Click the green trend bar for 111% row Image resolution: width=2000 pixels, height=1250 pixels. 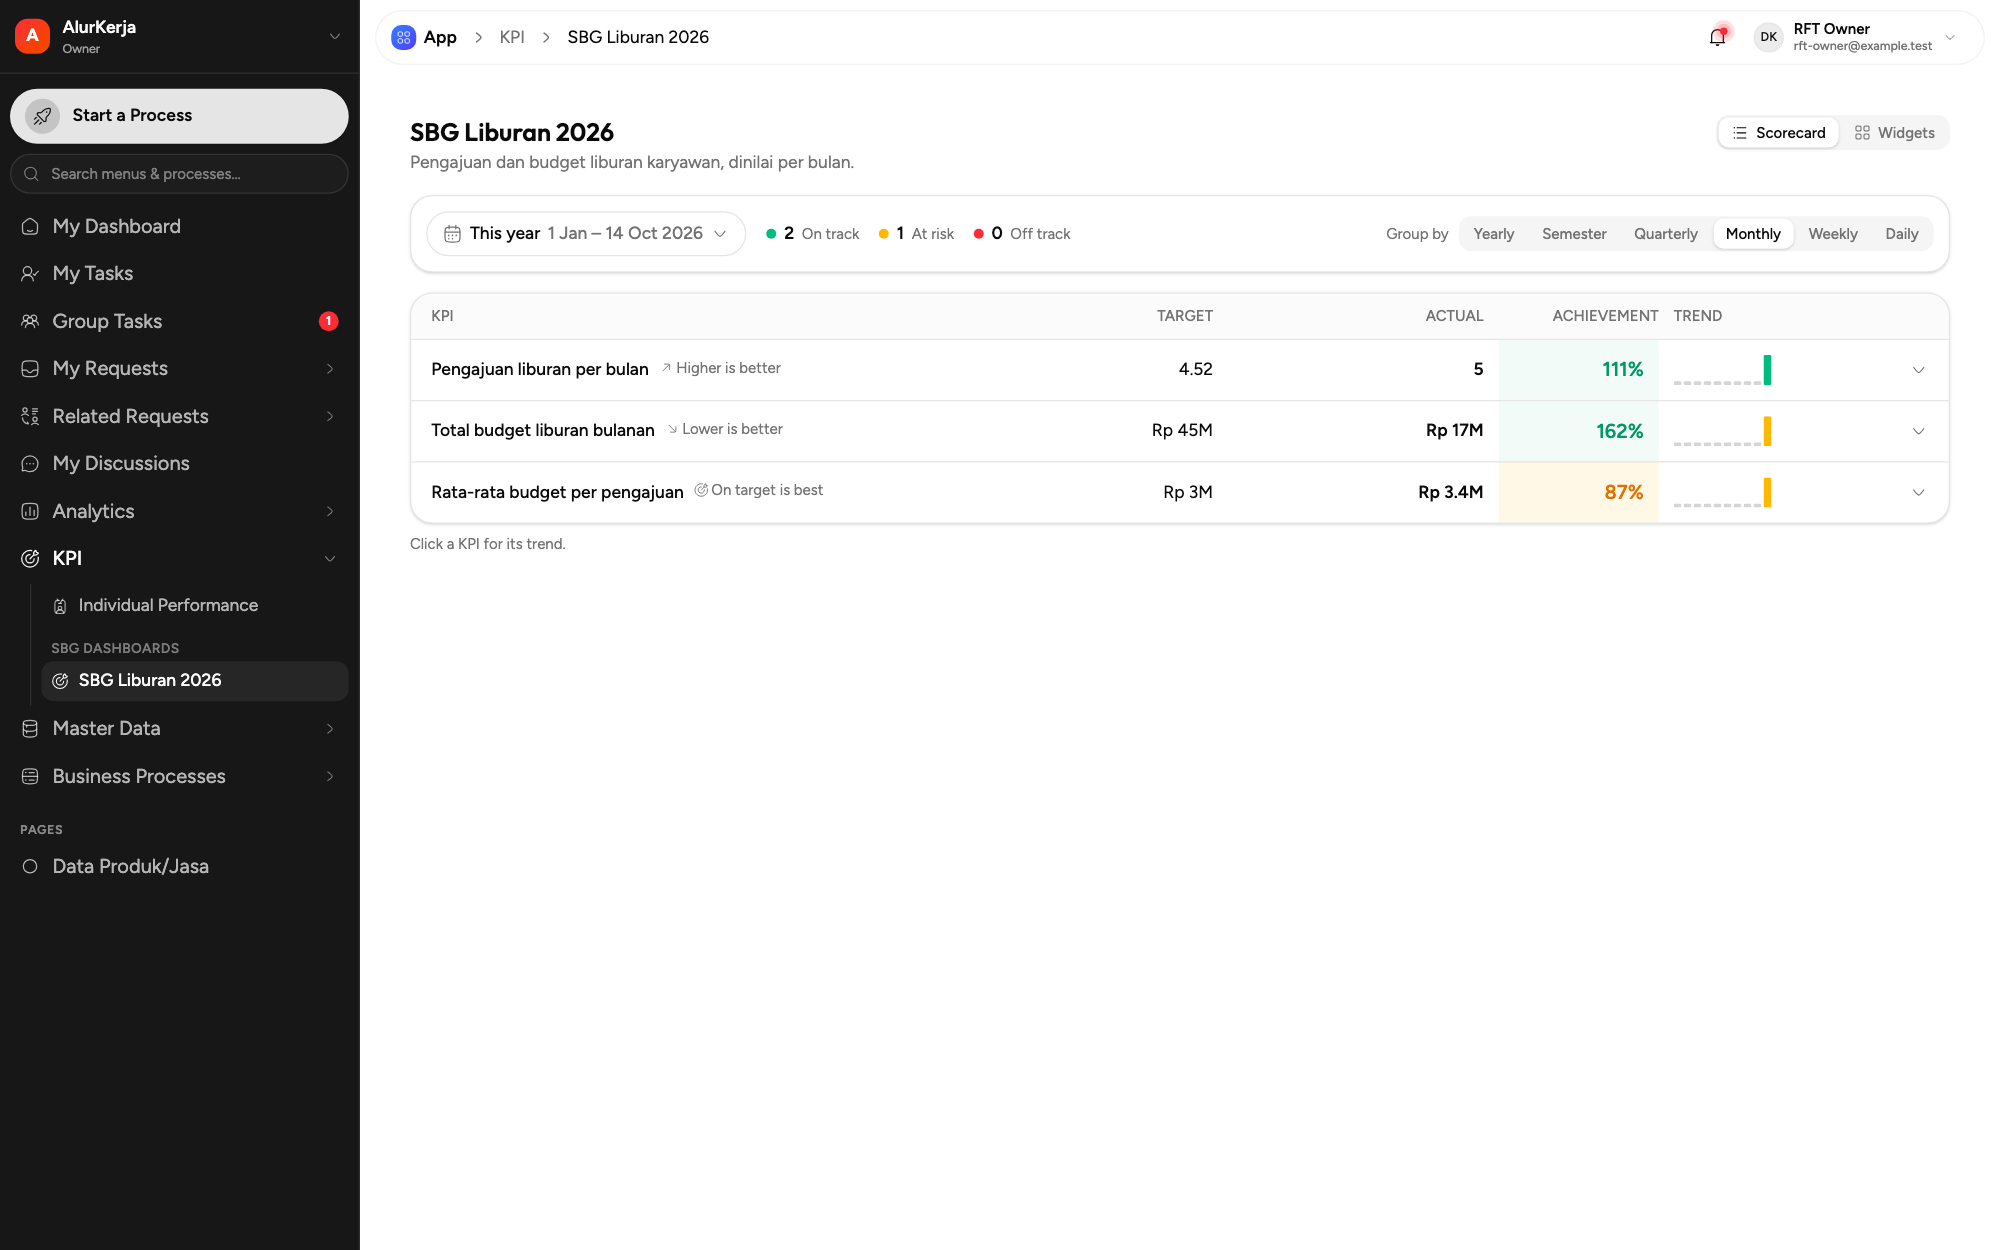coord(1767,370)
